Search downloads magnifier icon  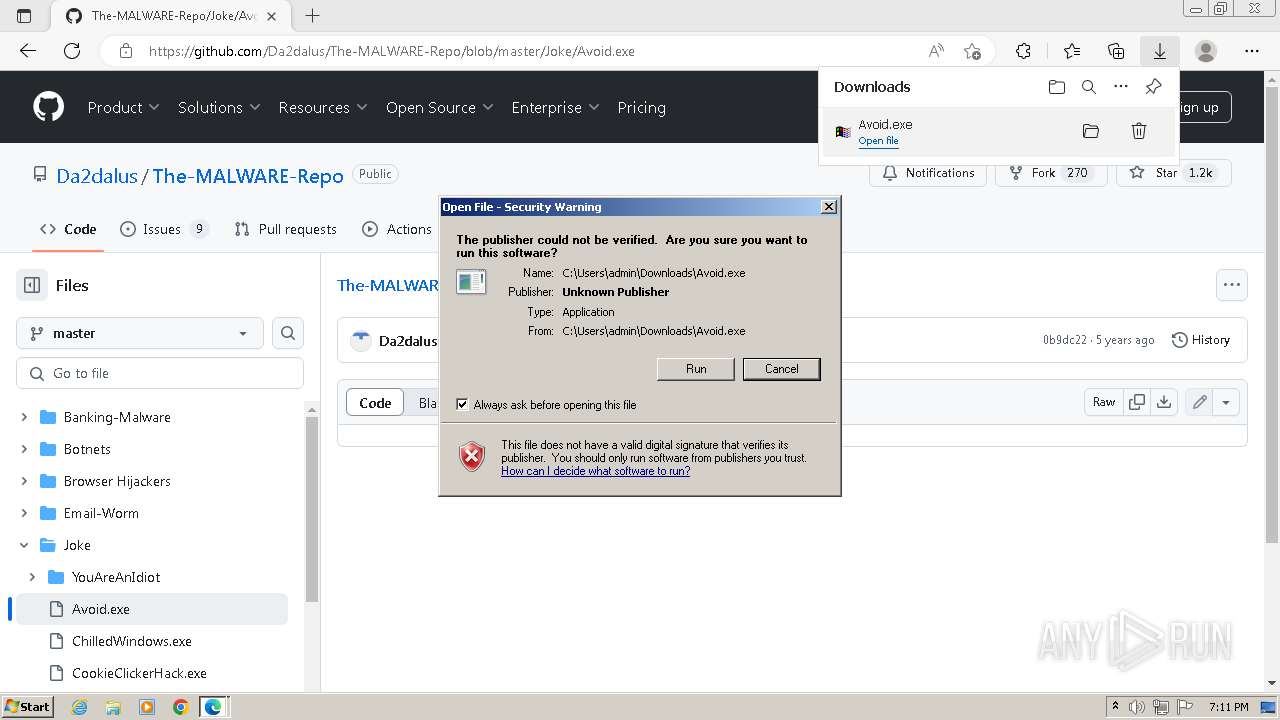1089,87
